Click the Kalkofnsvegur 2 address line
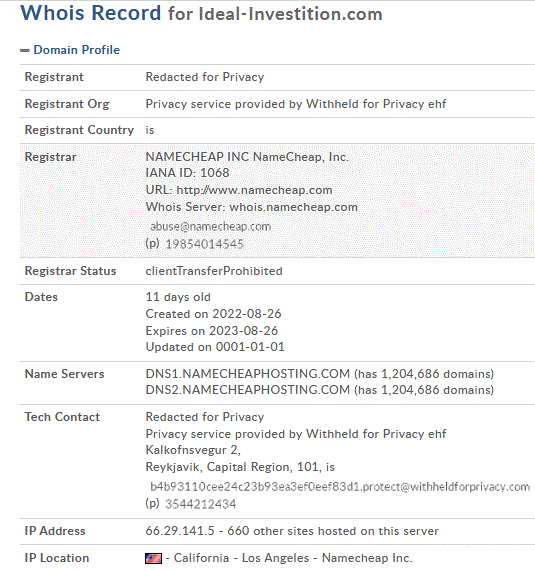Image resolution: width=535 pixels, height=570 pixels. (x=193, y=450)
